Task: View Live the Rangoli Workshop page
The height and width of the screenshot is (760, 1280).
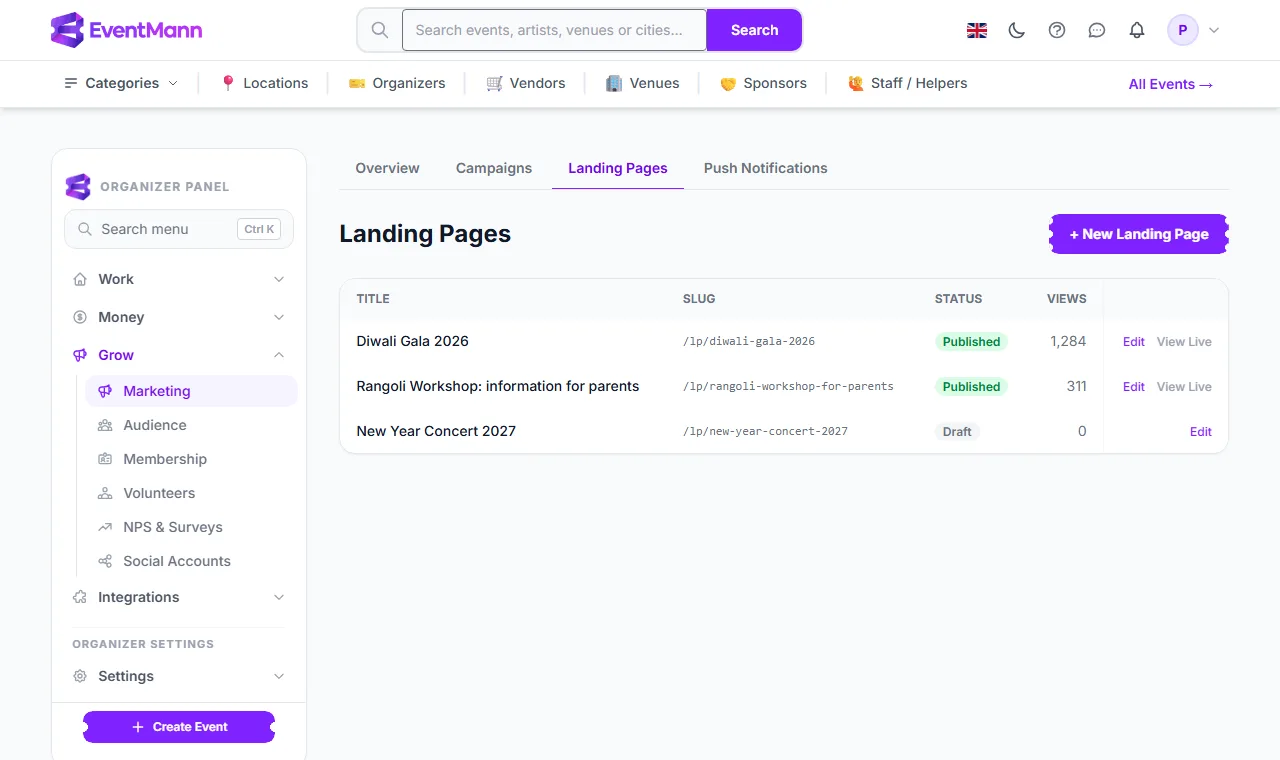Action: 1184,387
